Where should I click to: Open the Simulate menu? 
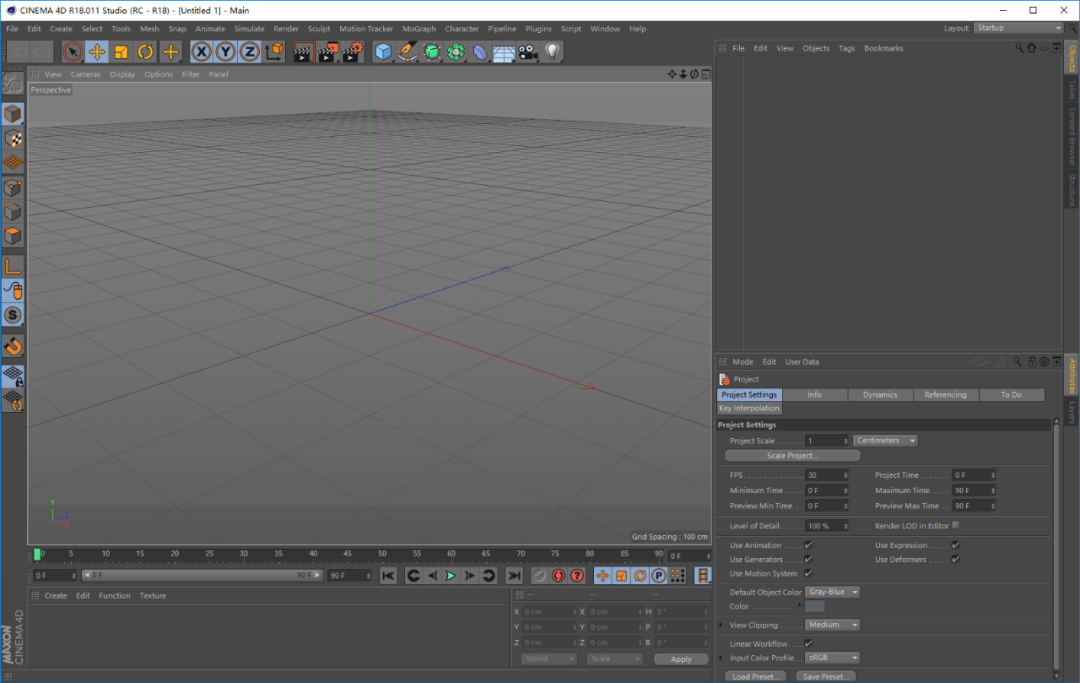[249, 29]
